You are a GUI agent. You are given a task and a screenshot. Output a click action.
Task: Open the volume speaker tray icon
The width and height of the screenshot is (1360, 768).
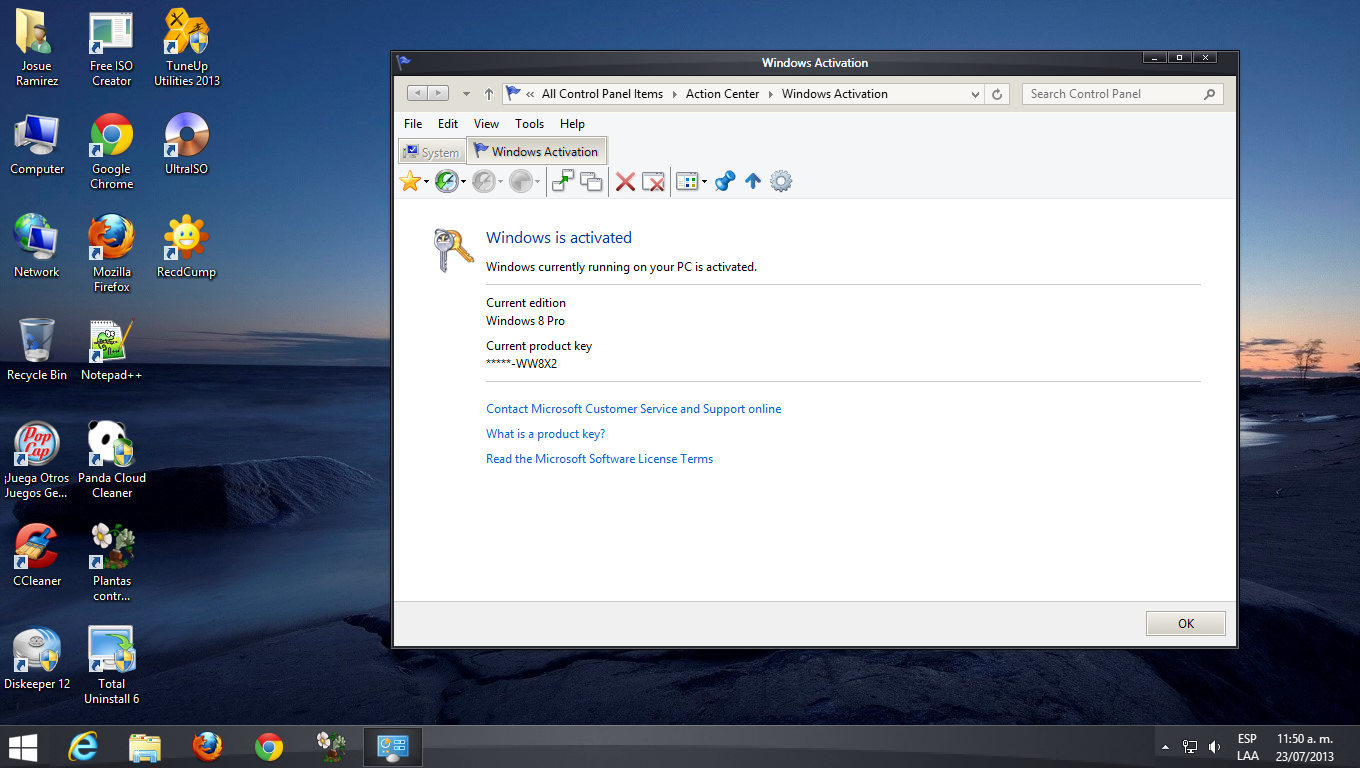click(x=1215, y=747)
